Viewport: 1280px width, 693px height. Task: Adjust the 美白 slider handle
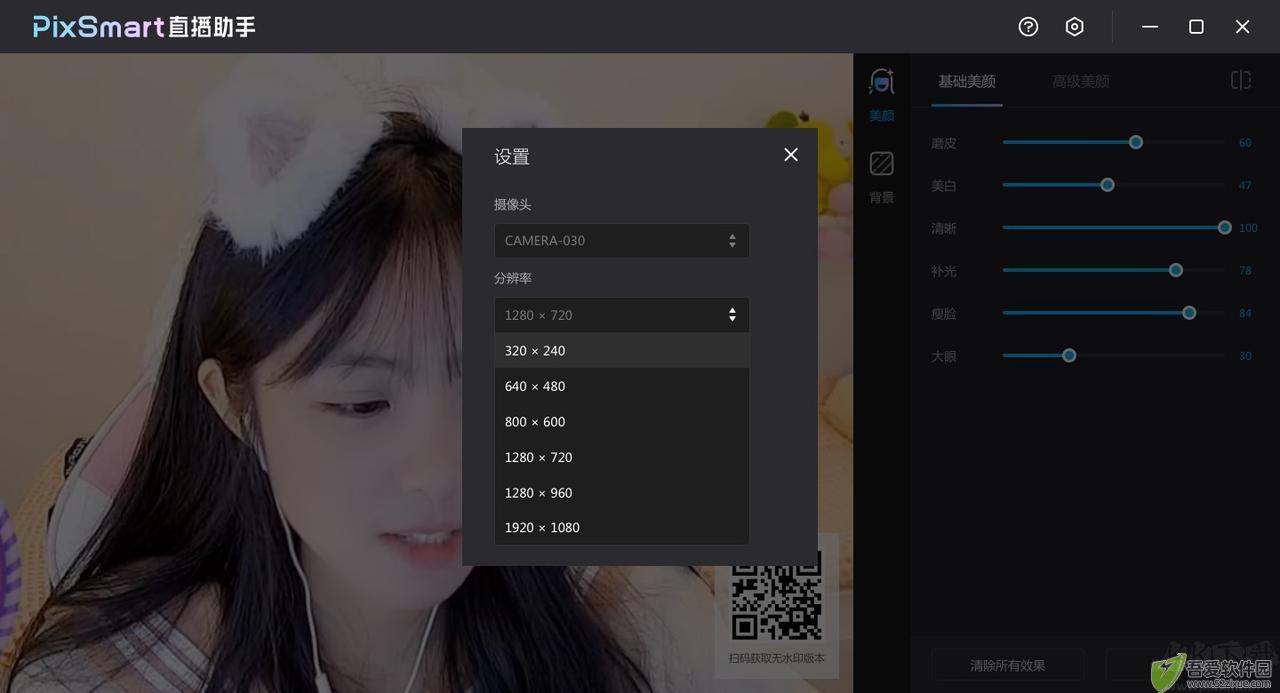coord(1107,185)
